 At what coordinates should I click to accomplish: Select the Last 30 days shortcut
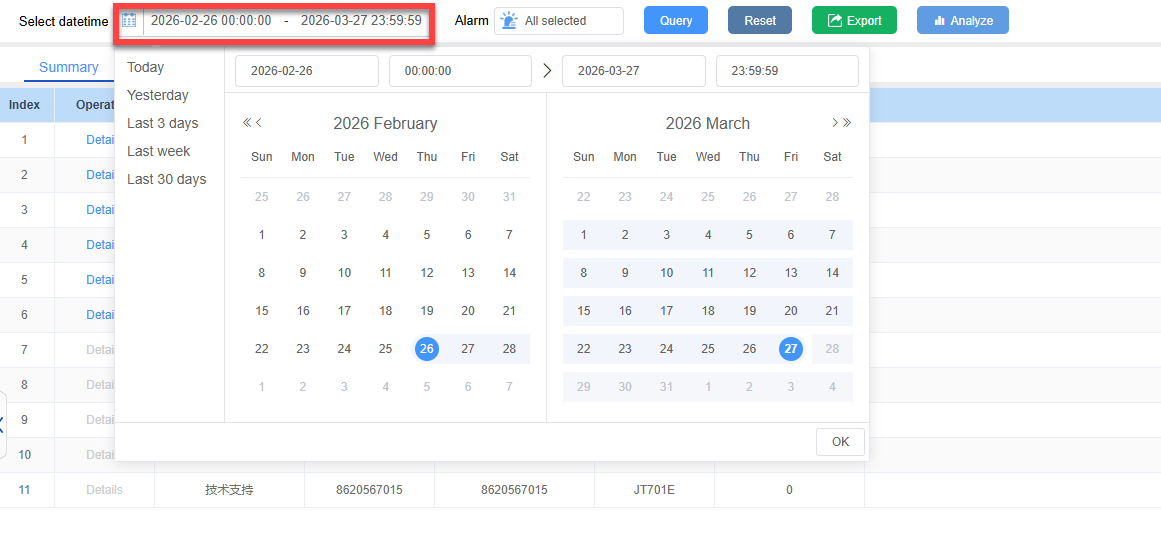(x=166, y=179)
